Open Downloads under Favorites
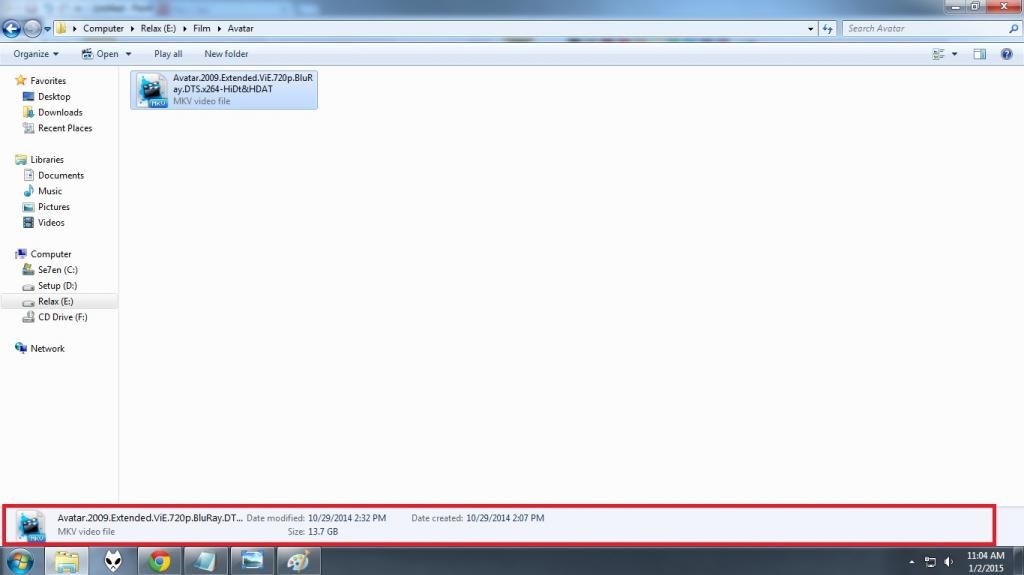Image resolution: width=1024 pixels, height=575 pixels. [60, 112]
